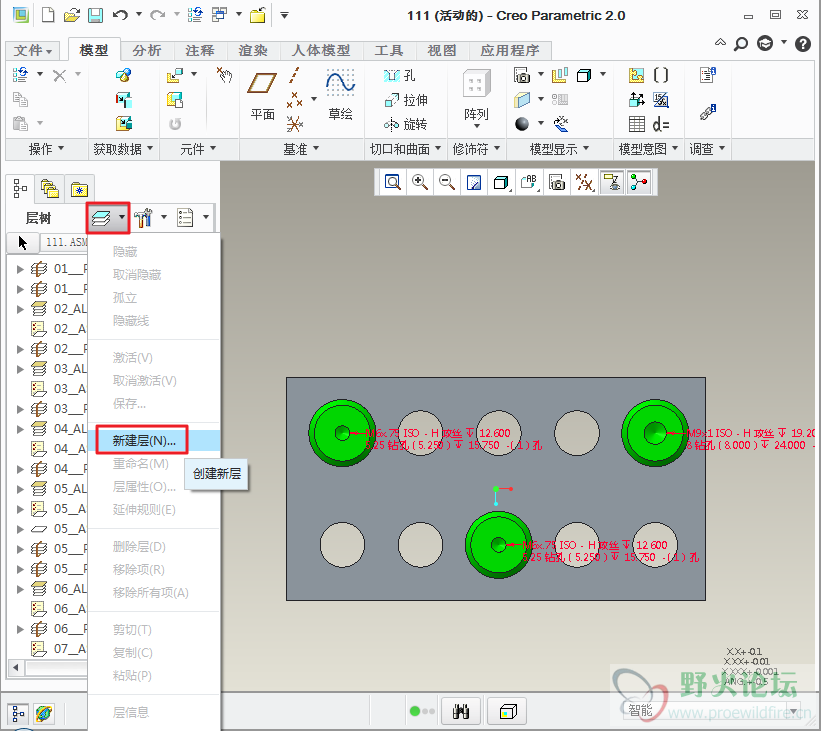821x731 pixels.
Task: Click the datum point tool icon
Action: (294, 99)
